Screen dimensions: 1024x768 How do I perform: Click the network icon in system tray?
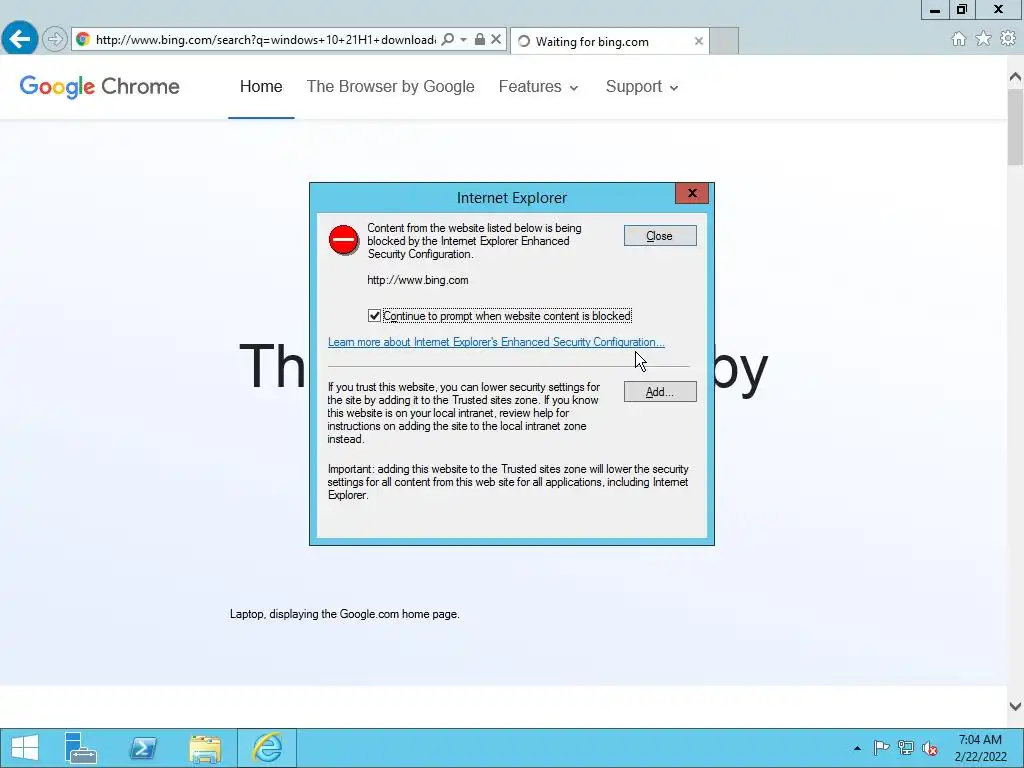click(x=905, y=748)
